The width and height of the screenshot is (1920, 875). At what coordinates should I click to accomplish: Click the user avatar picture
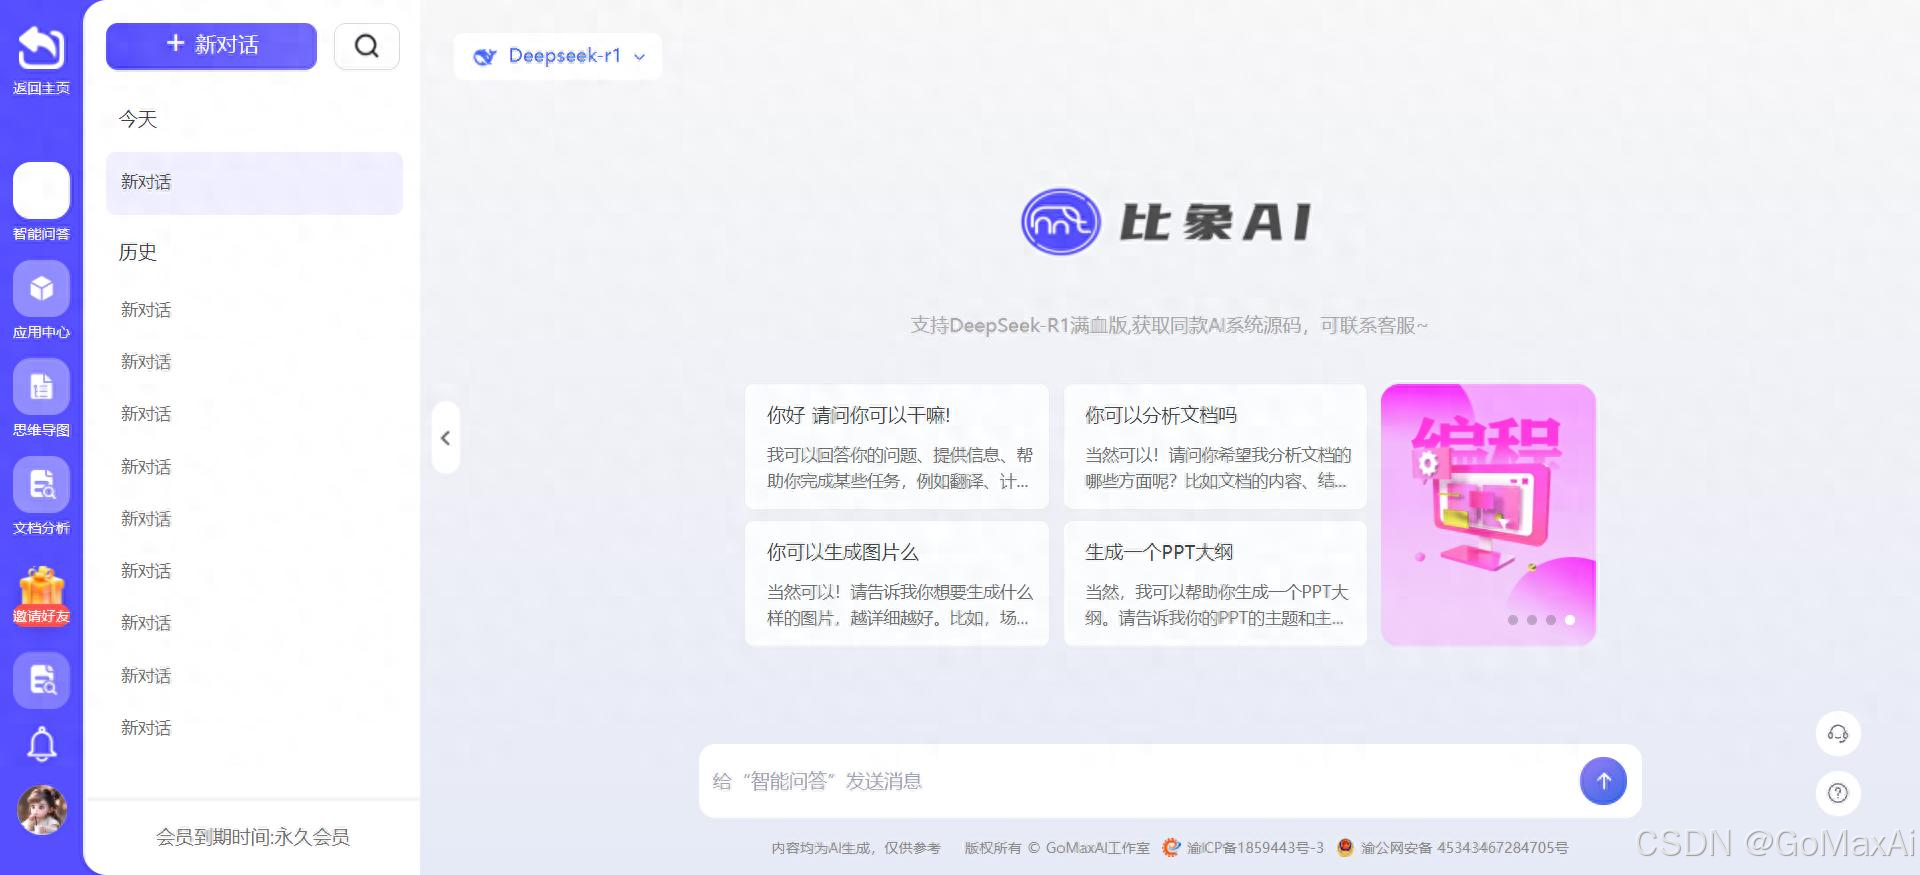41,809
